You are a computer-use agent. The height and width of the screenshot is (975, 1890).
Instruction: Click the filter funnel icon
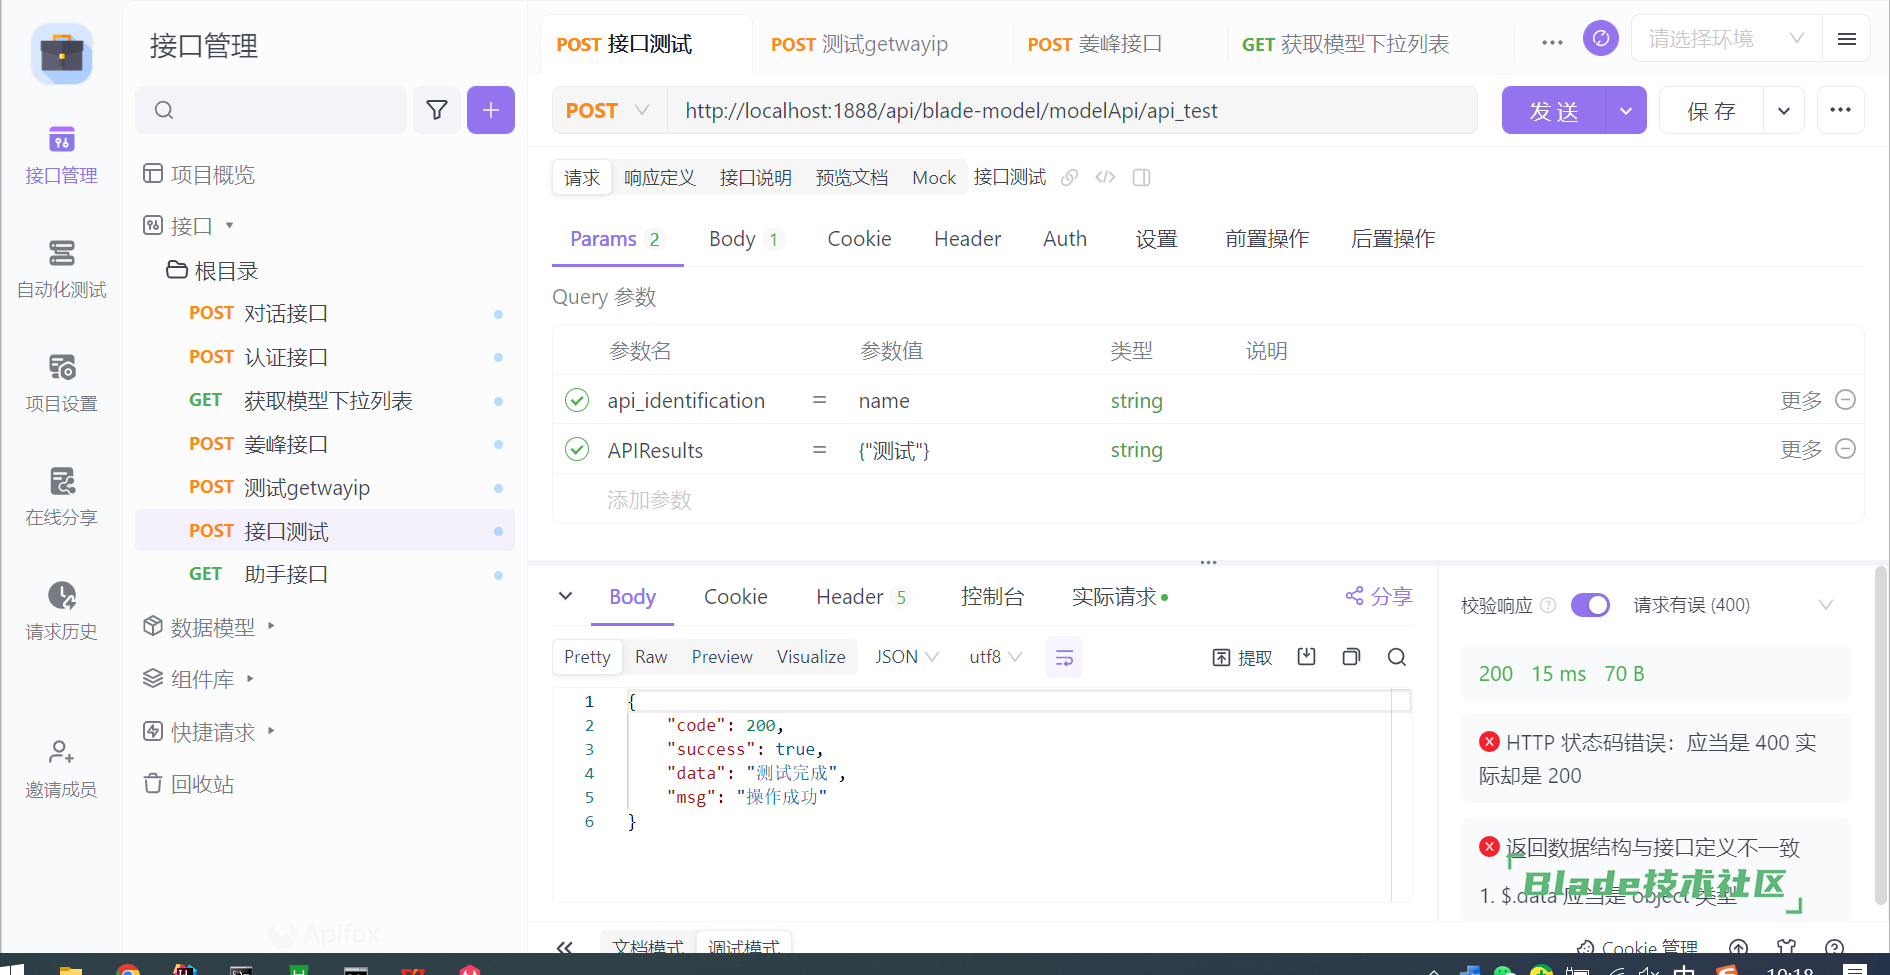pyautogui.click(x=437, y=110)
